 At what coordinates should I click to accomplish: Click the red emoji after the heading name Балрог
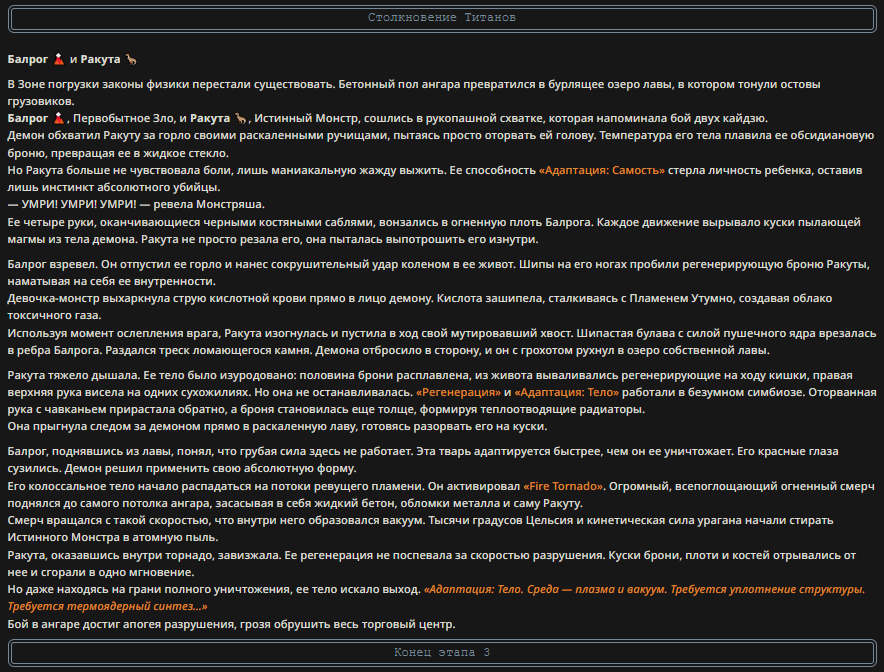59,59
